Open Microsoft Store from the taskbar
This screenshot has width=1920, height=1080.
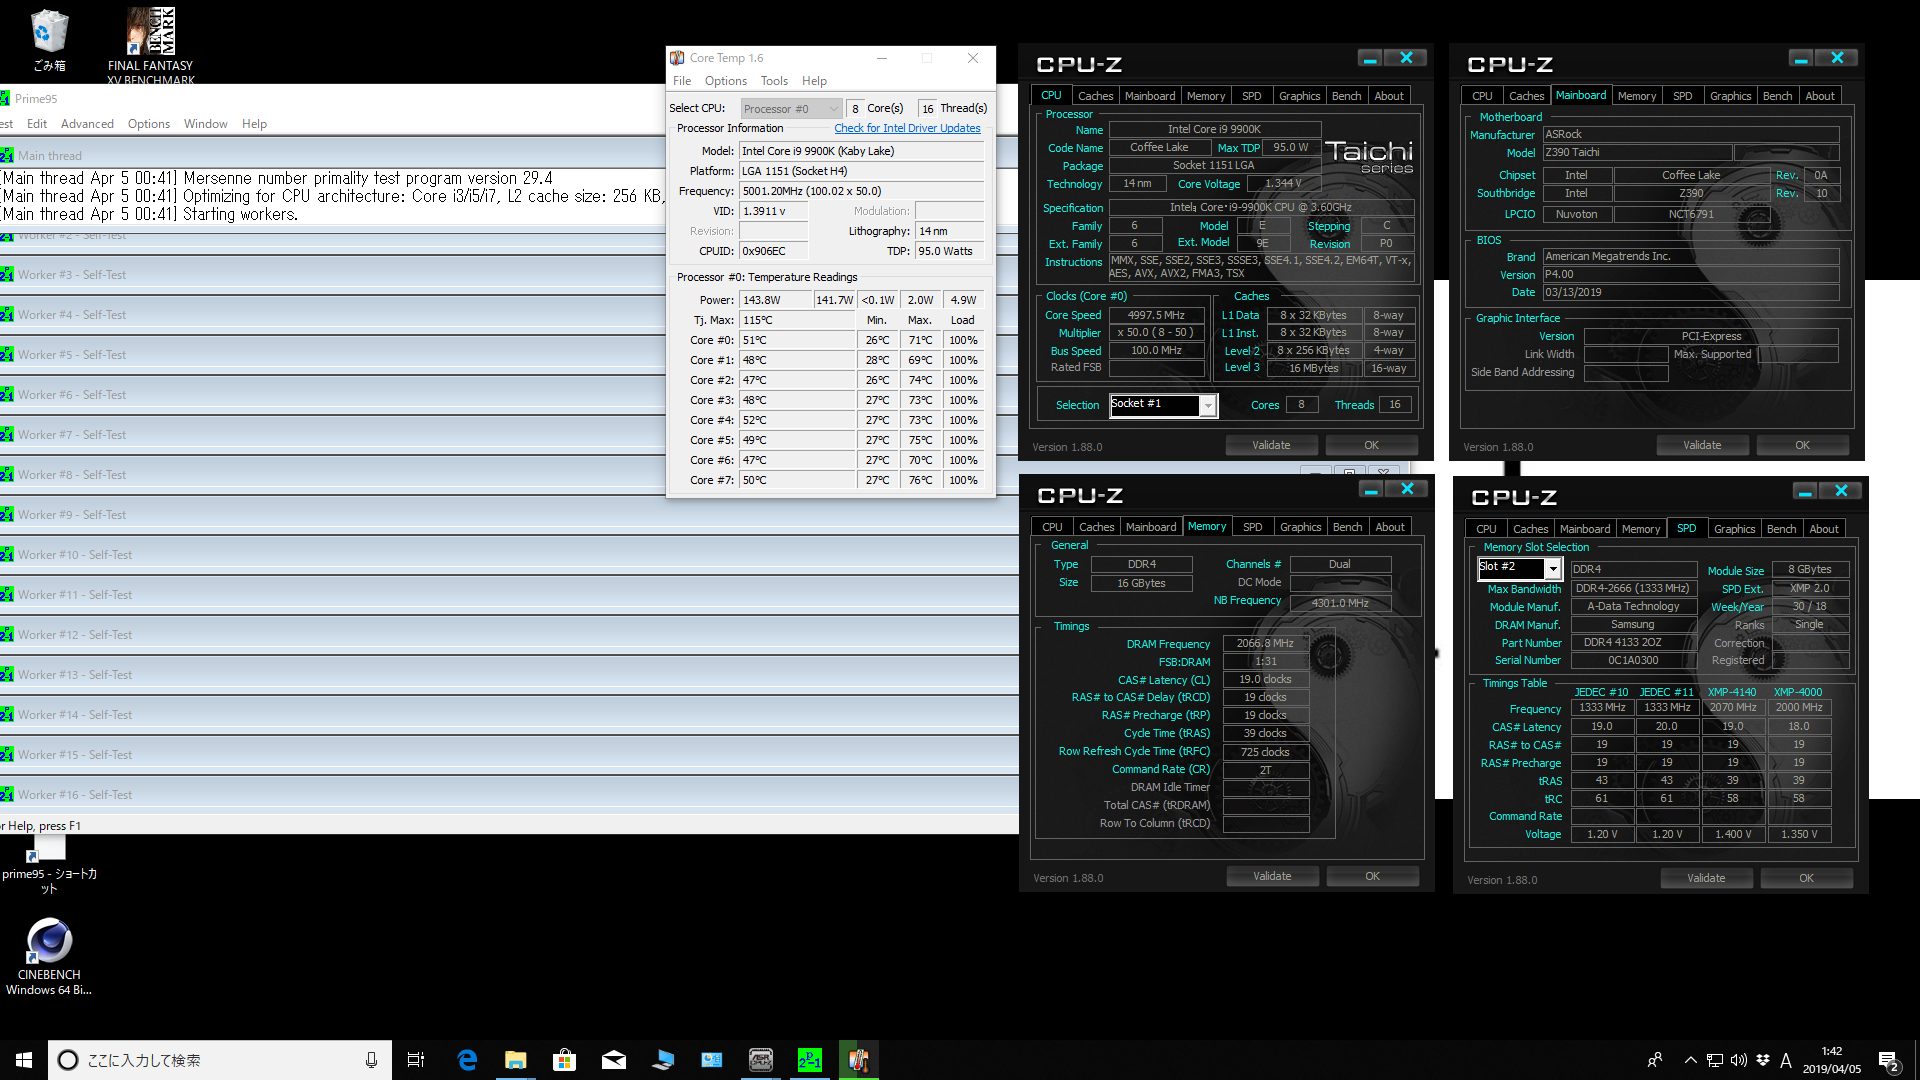(565, 1060)
